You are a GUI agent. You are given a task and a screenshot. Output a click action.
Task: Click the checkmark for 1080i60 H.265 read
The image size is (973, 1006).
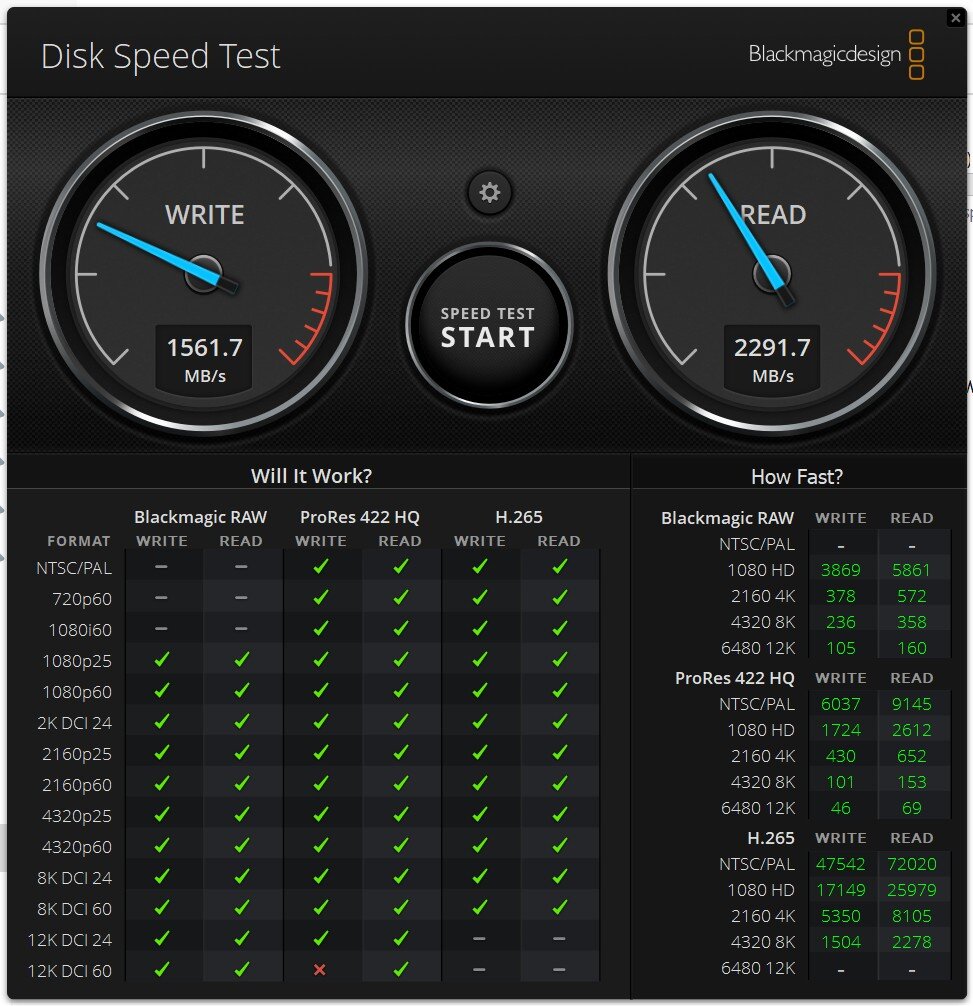[559, 628]
